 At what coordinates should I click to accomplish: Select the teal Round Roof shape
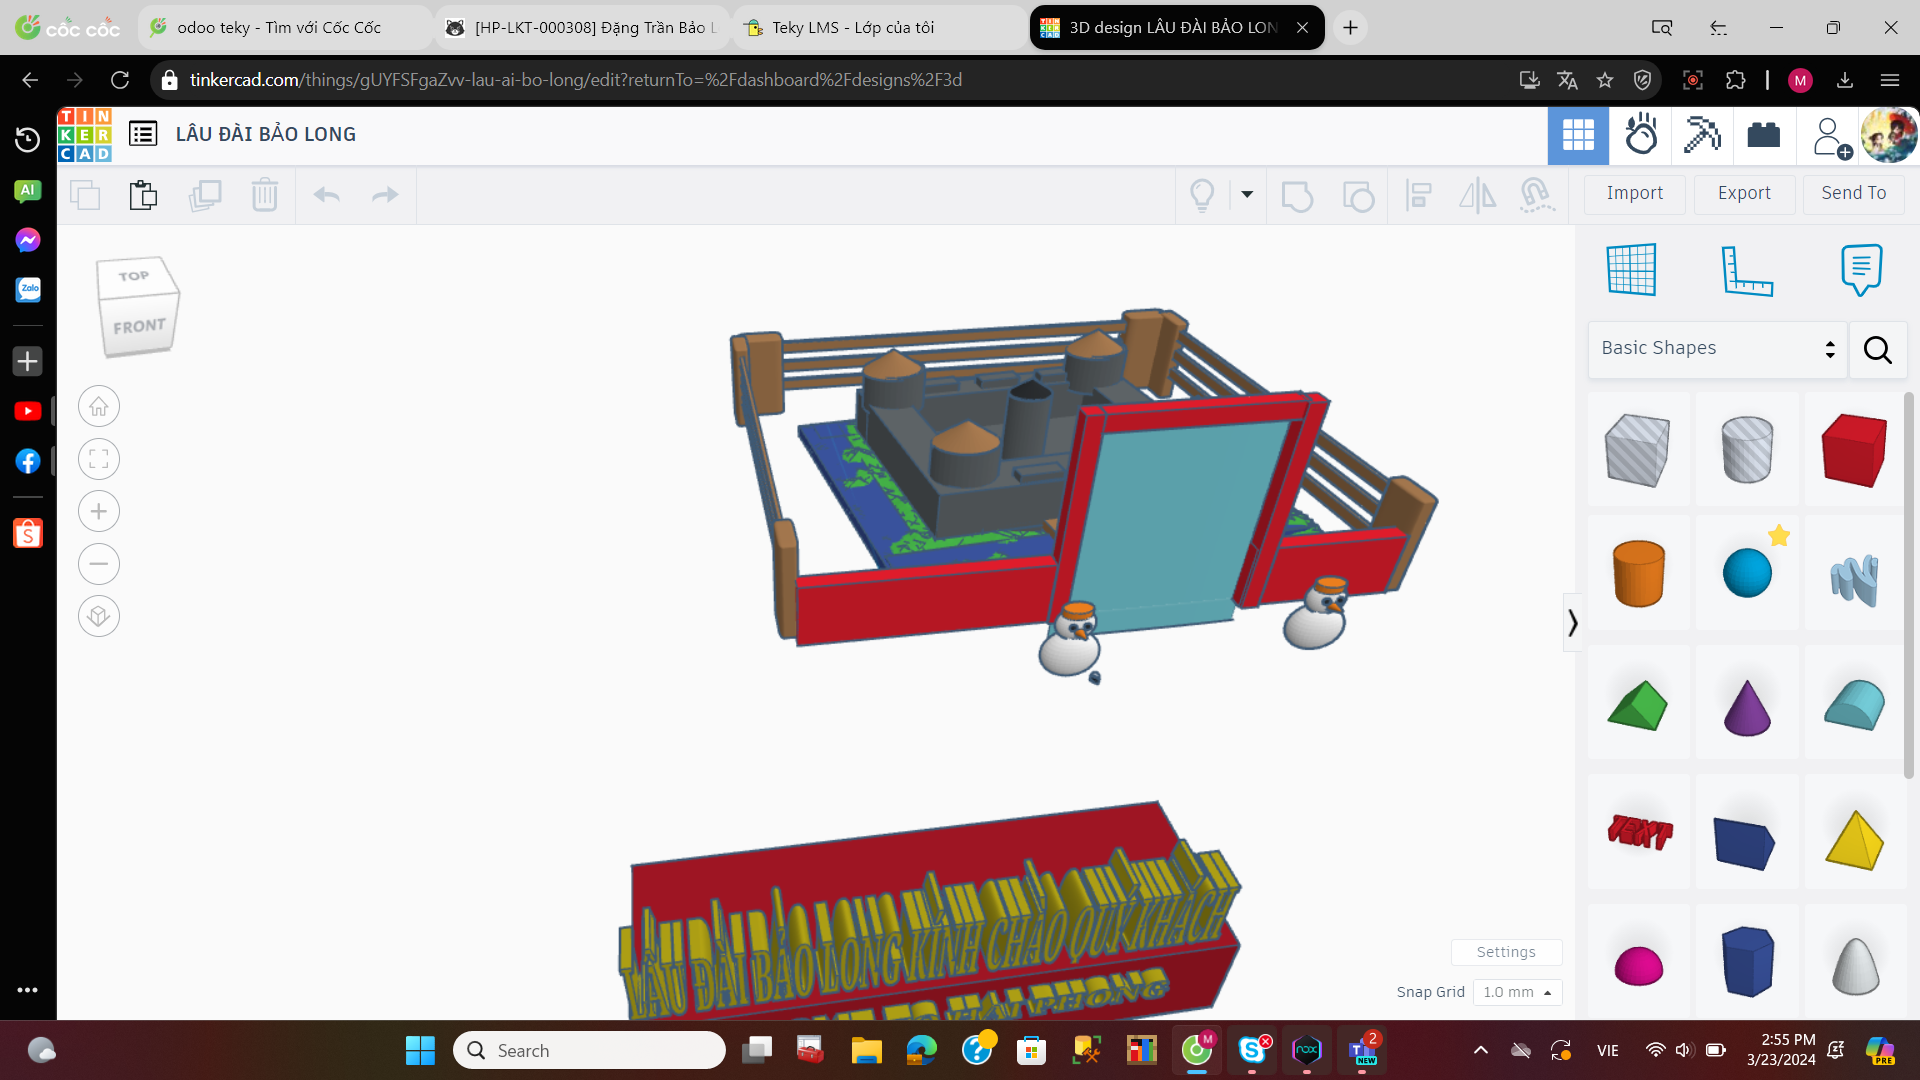(1854, 705)
